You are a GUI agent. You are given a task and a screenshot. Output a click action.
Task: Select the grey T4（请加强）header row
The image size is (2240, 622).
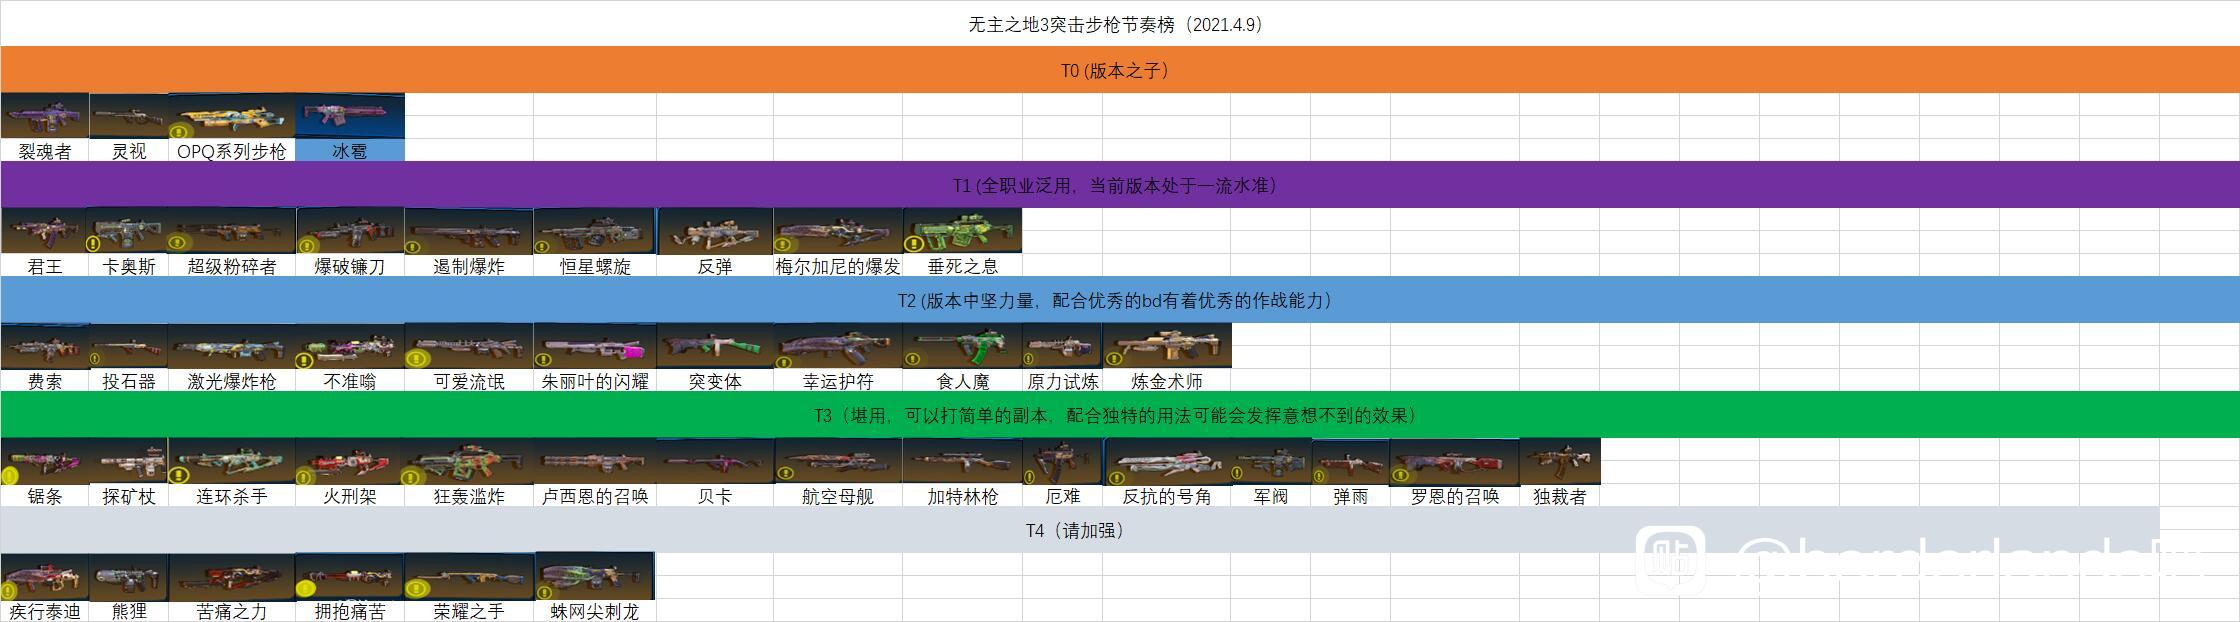[1080, 530]
